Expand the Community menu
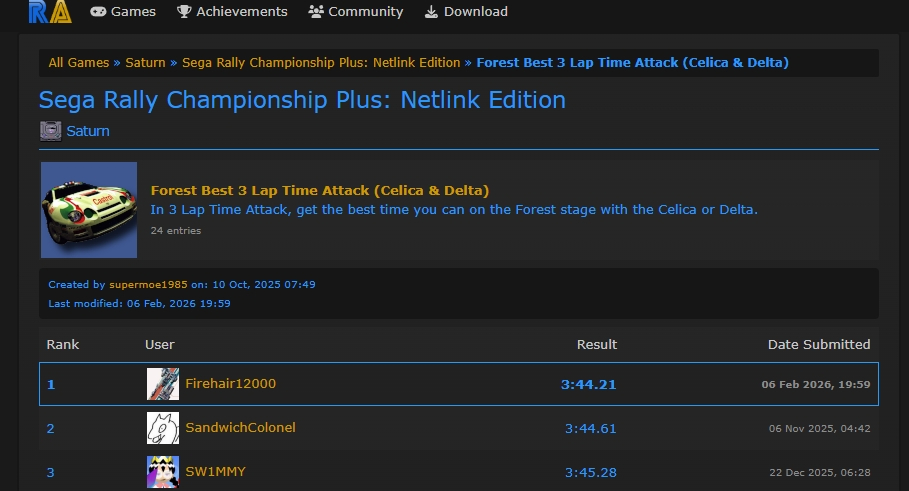The image size is (909, 491). coord(356,12)
